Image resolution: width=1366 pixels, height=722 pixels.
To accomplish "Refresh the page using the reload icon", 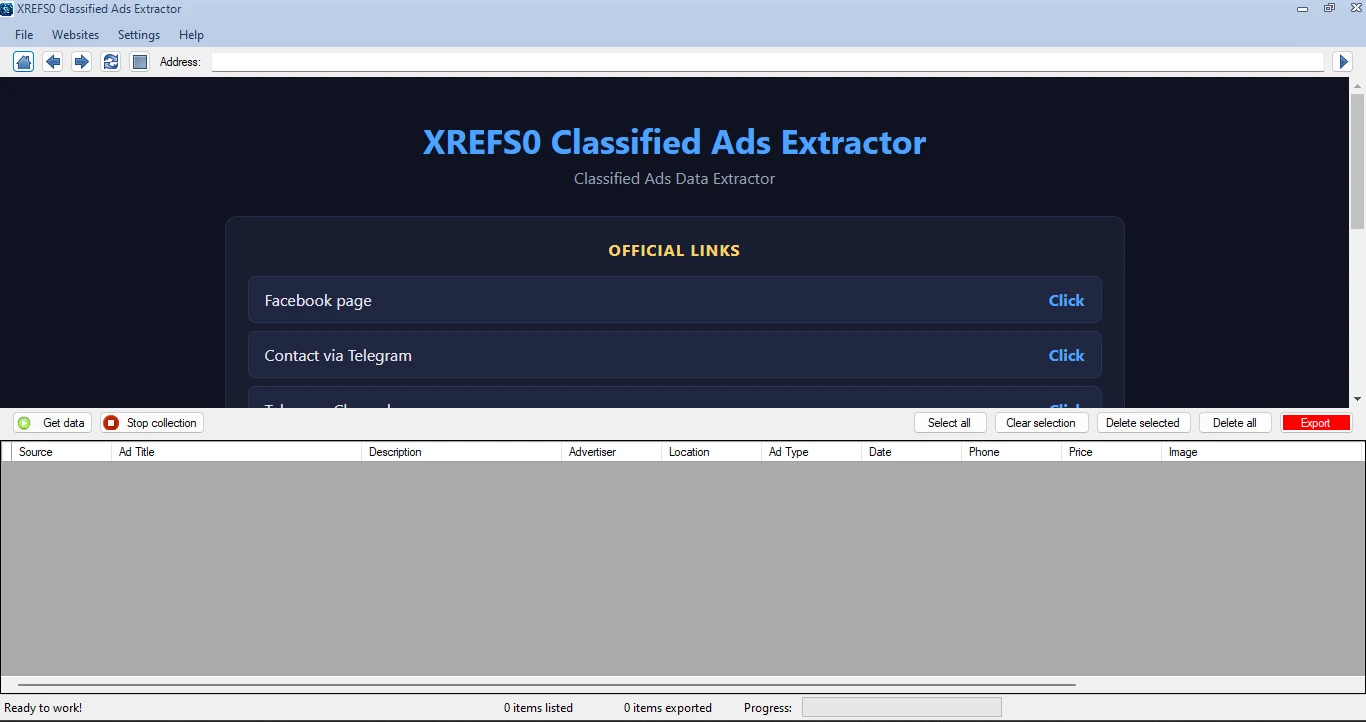I will pos(111,62).
